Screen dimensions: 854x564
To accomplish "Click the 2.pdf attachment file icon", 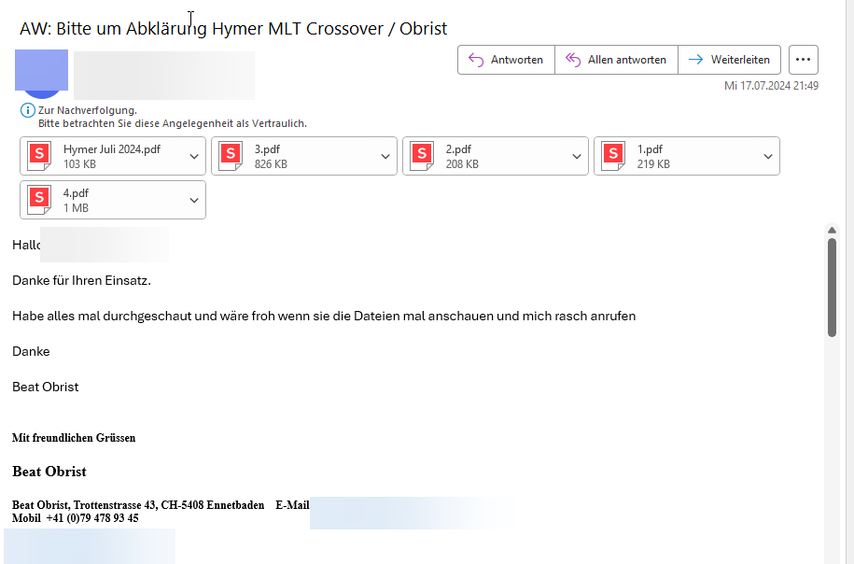I will 423,156.
